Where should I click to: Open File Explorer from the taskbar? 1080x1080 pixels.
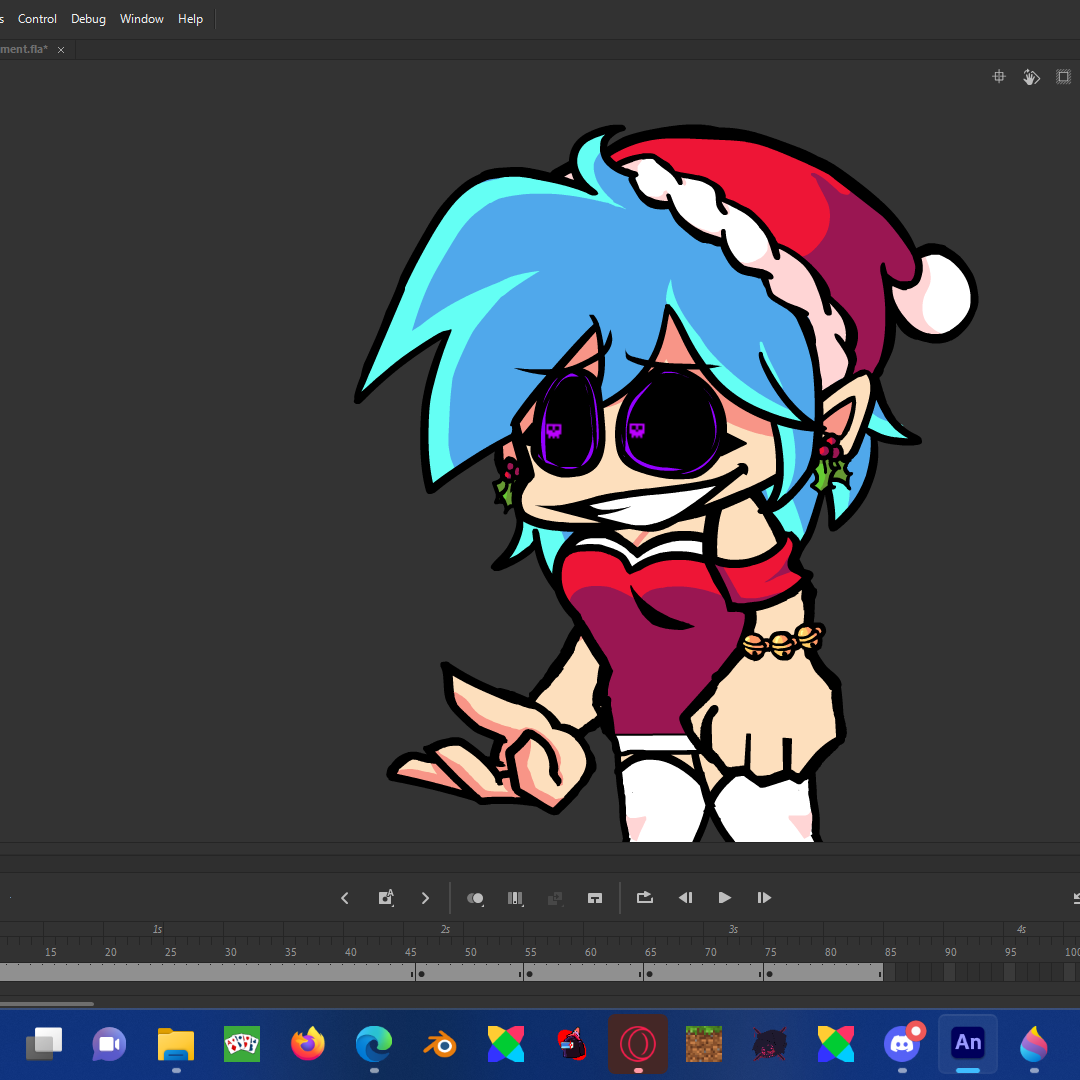point(176,1044)
